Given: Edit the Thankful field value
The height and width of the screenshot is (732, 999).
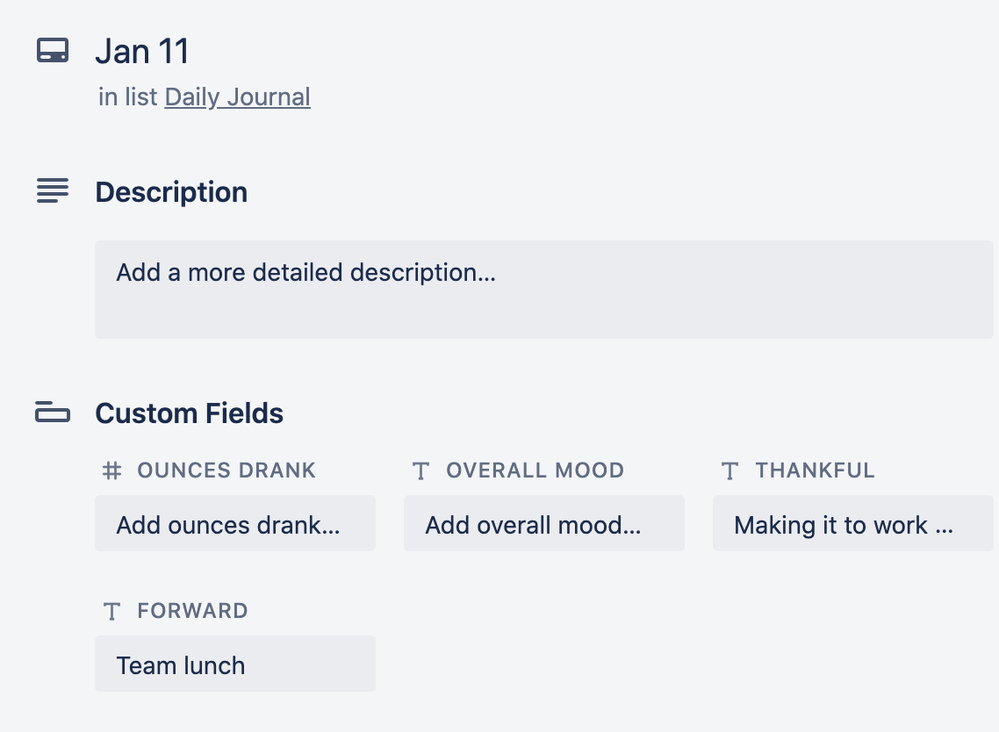Looking at the screenshot, I should pos(852,524).
